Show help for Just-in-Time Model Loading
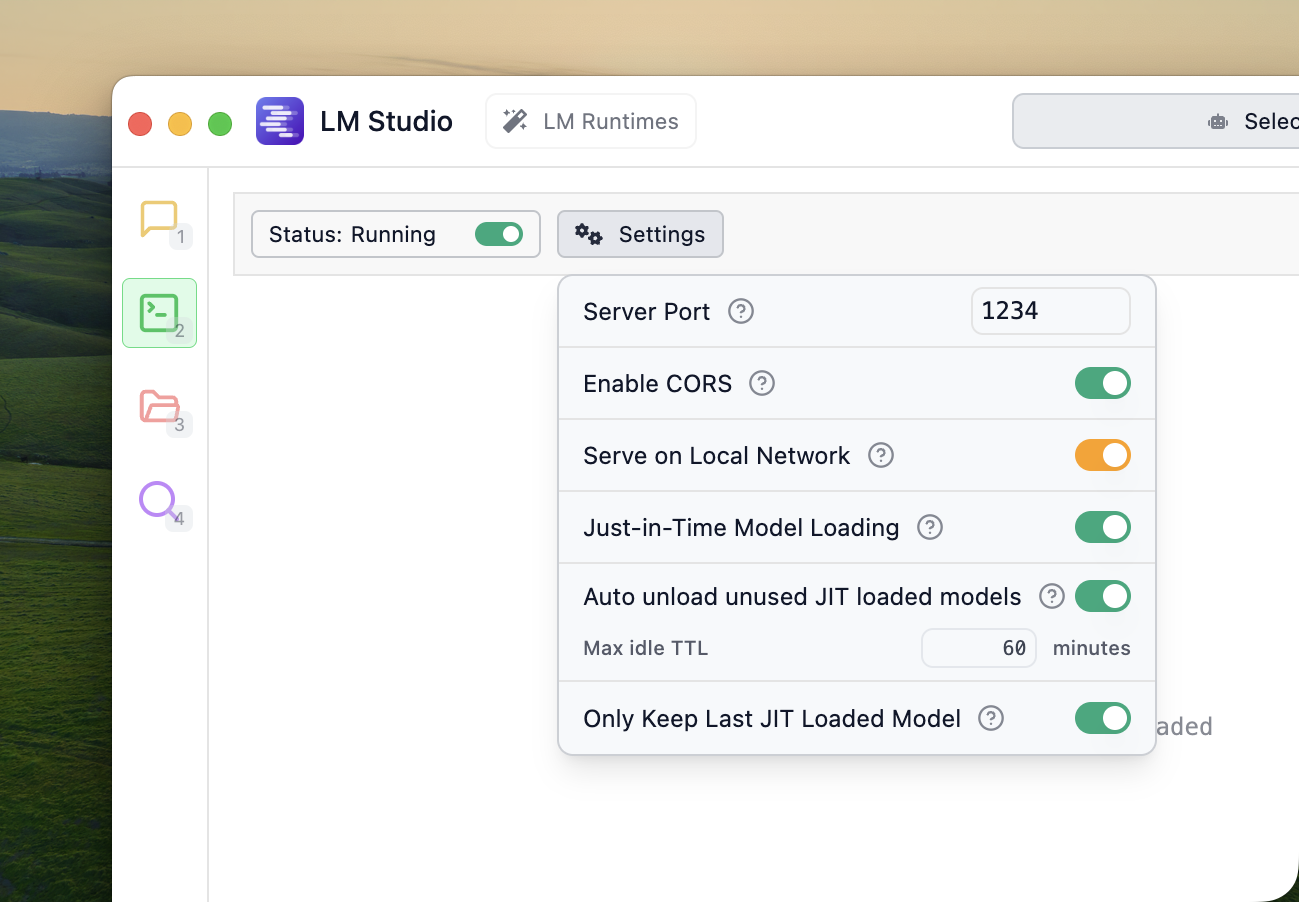1299x902 pixels. point(930,527)
